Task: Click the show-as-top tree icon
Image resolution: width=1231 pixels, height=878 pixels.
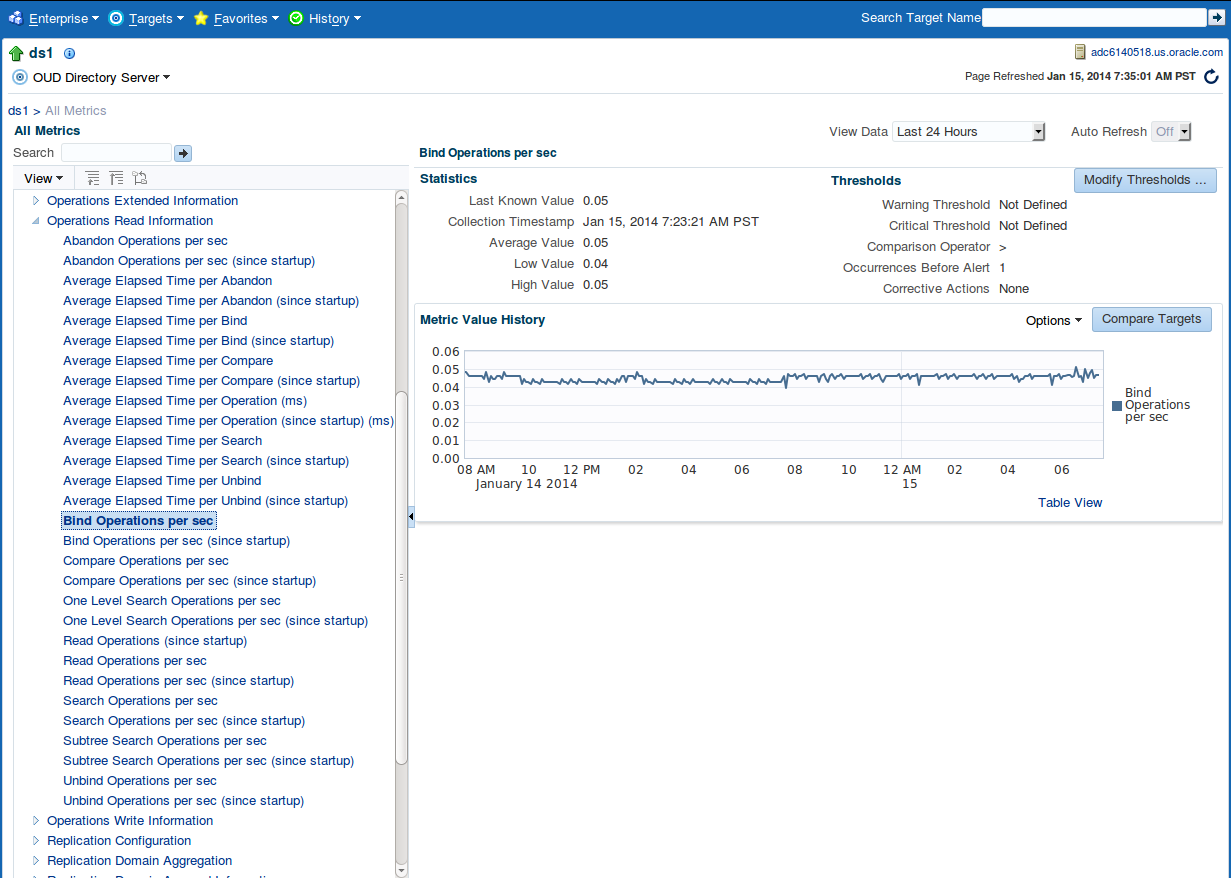Action: coord(140,177)
